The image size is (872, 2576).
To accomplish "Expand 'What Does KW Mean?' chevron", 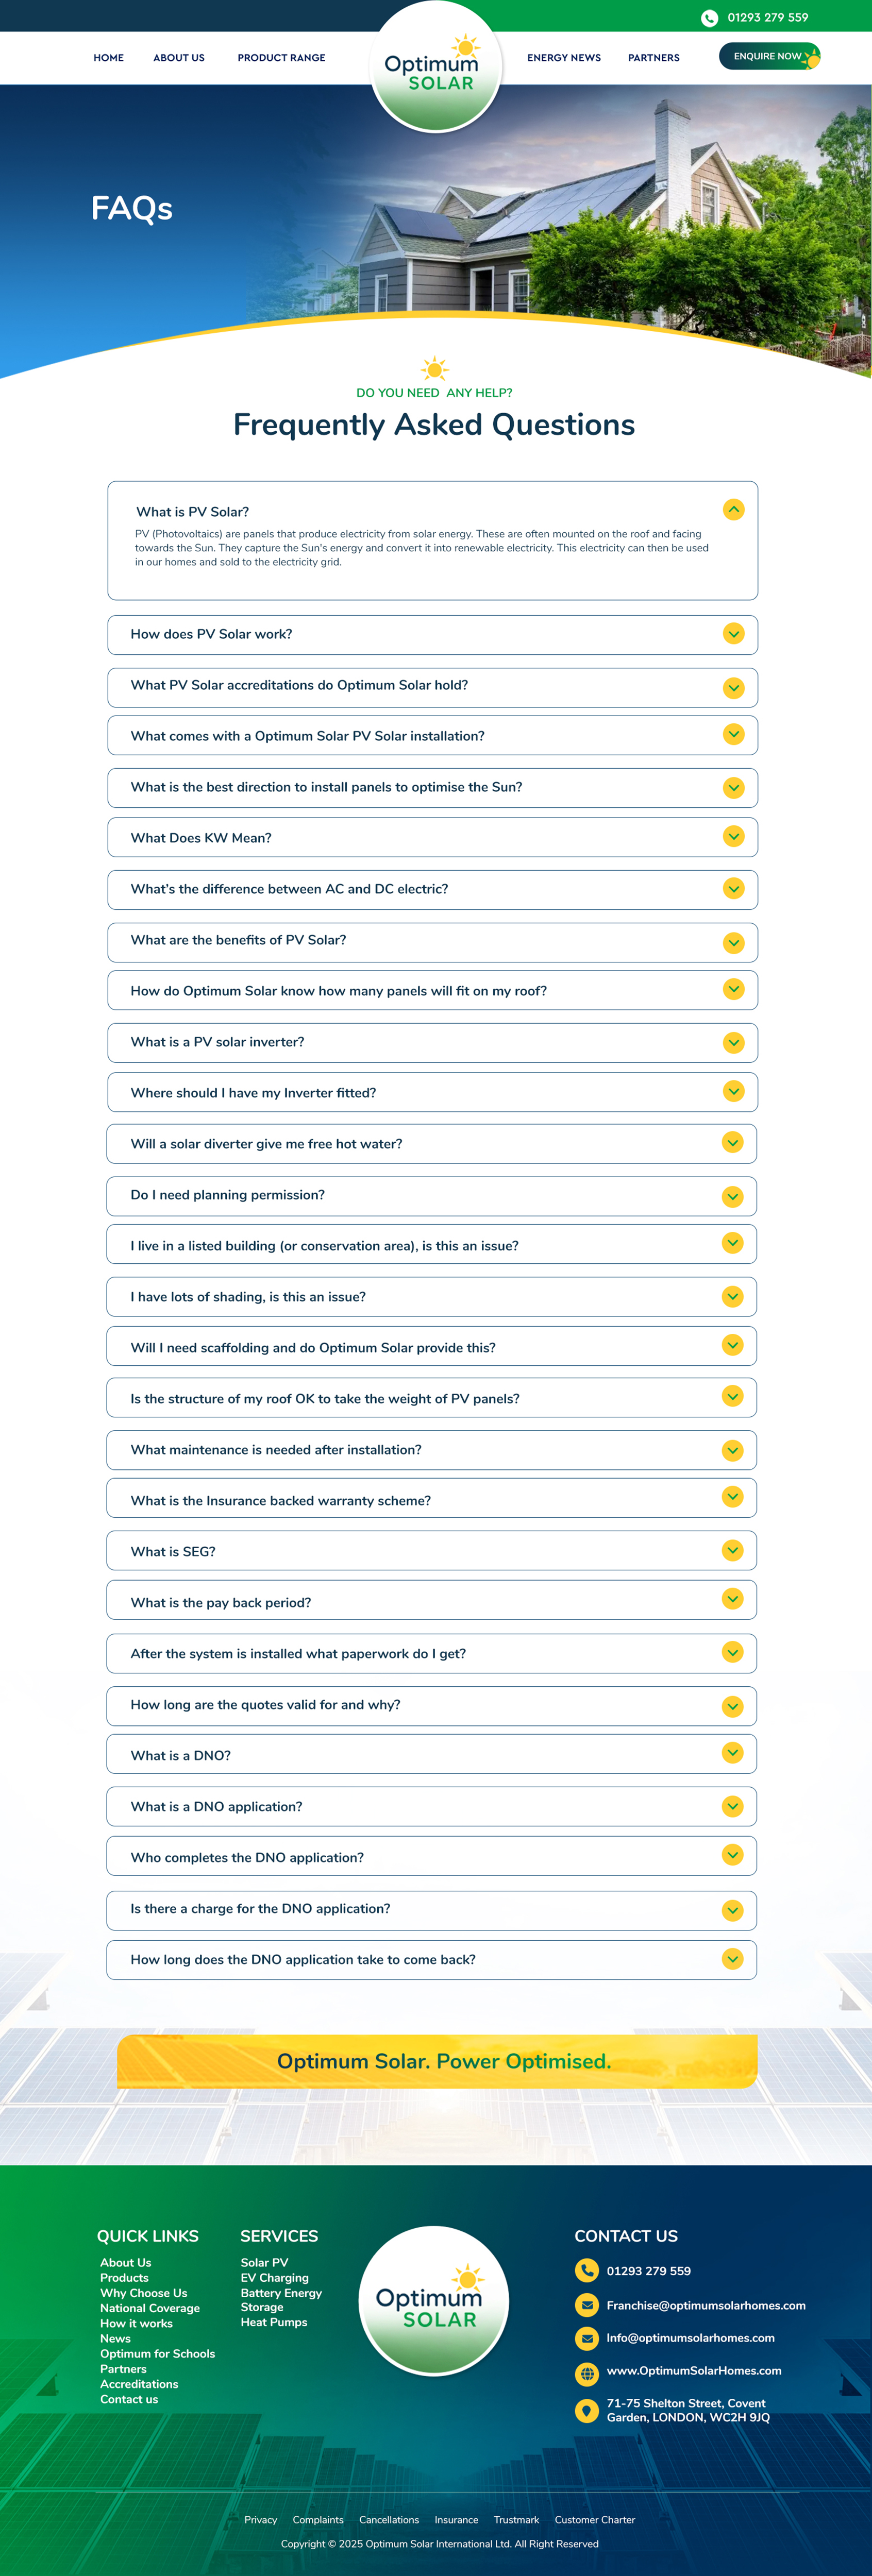I will 733,837.
